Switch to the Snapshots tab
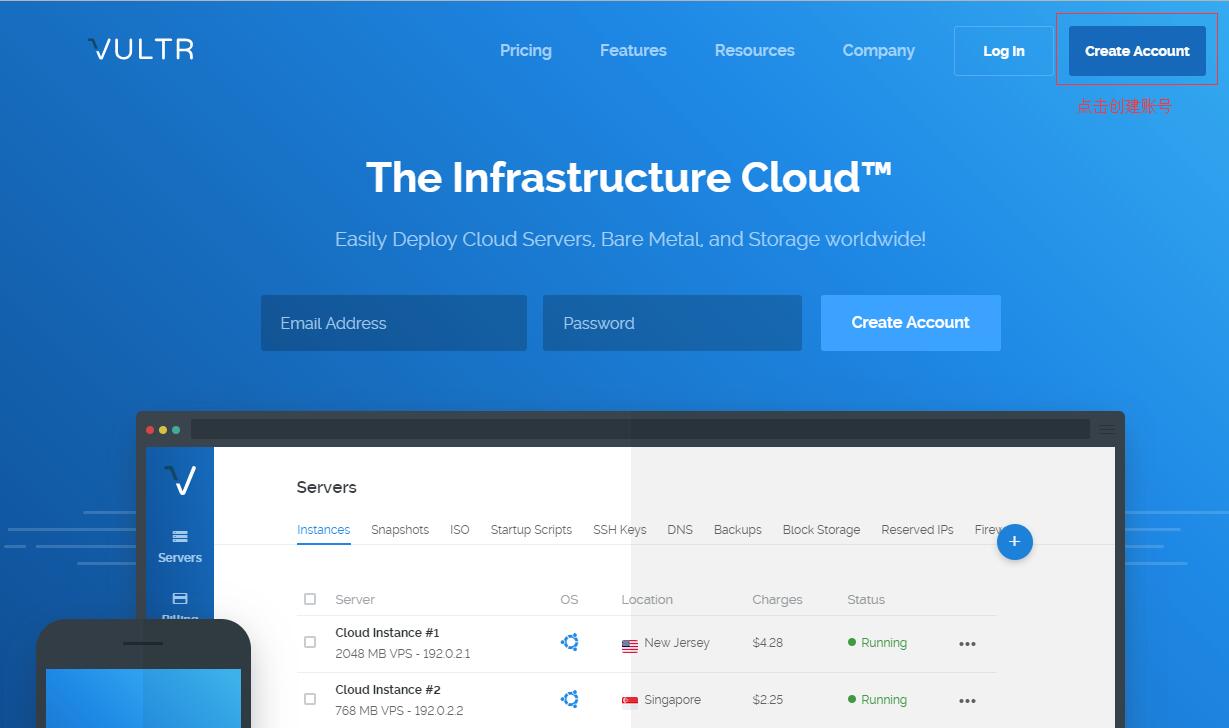 click(x=400, y=529)
